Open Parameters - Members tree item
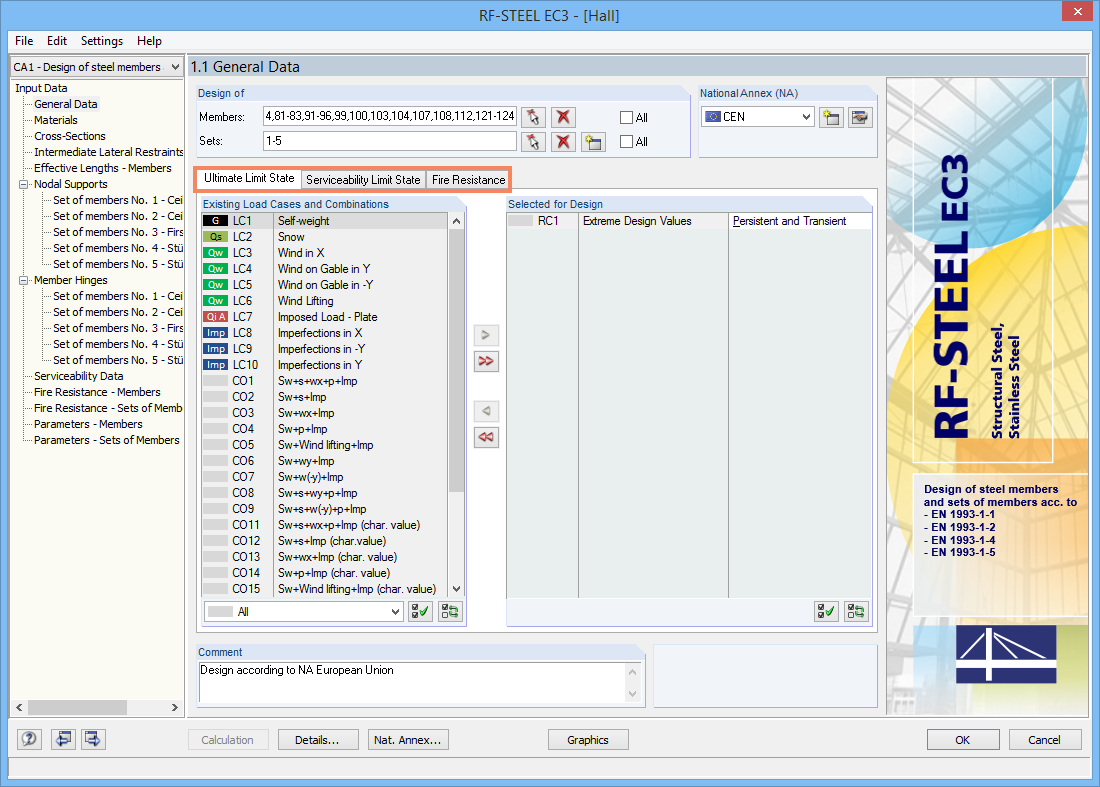Screen dimensions: 1100x787 click(x=88, y=425)
